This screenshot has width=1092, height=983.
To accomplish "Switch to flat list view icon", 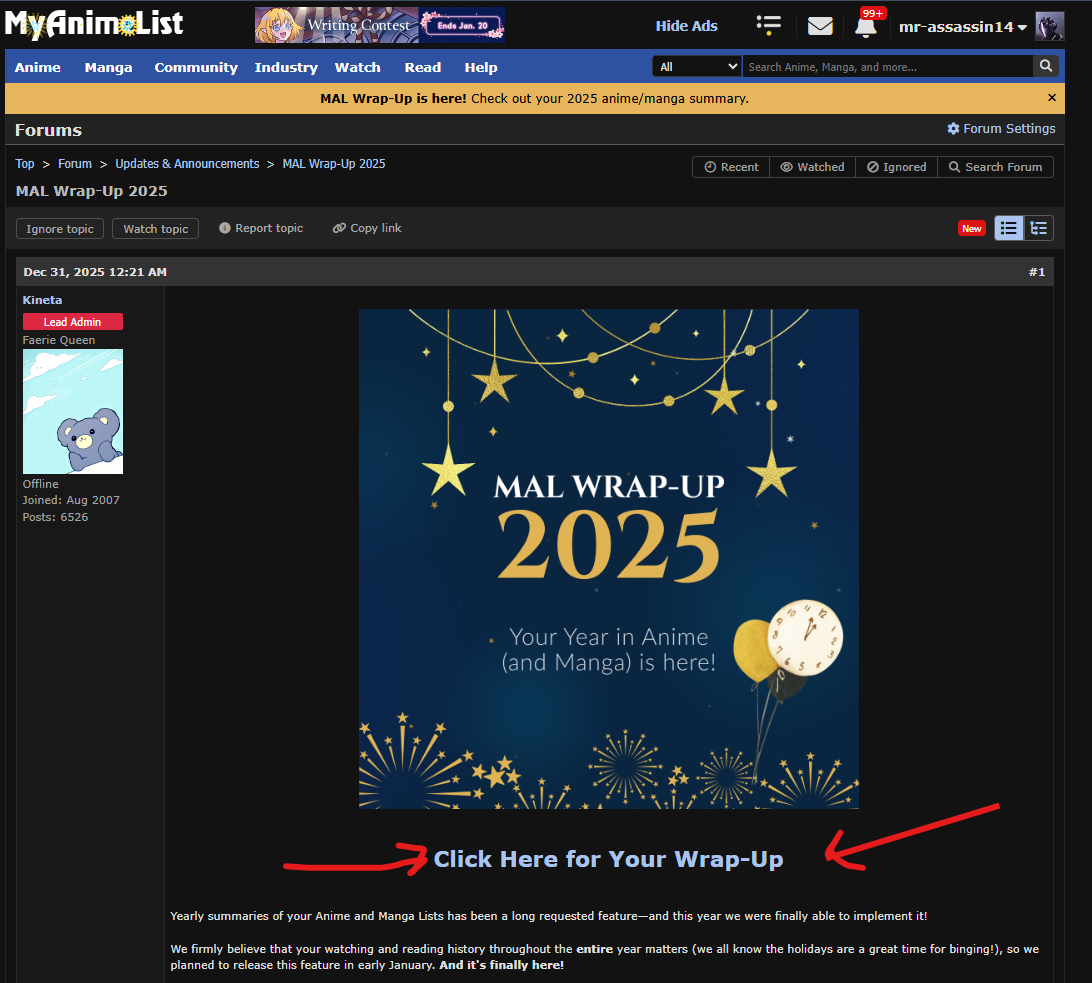I will 1008,229.
